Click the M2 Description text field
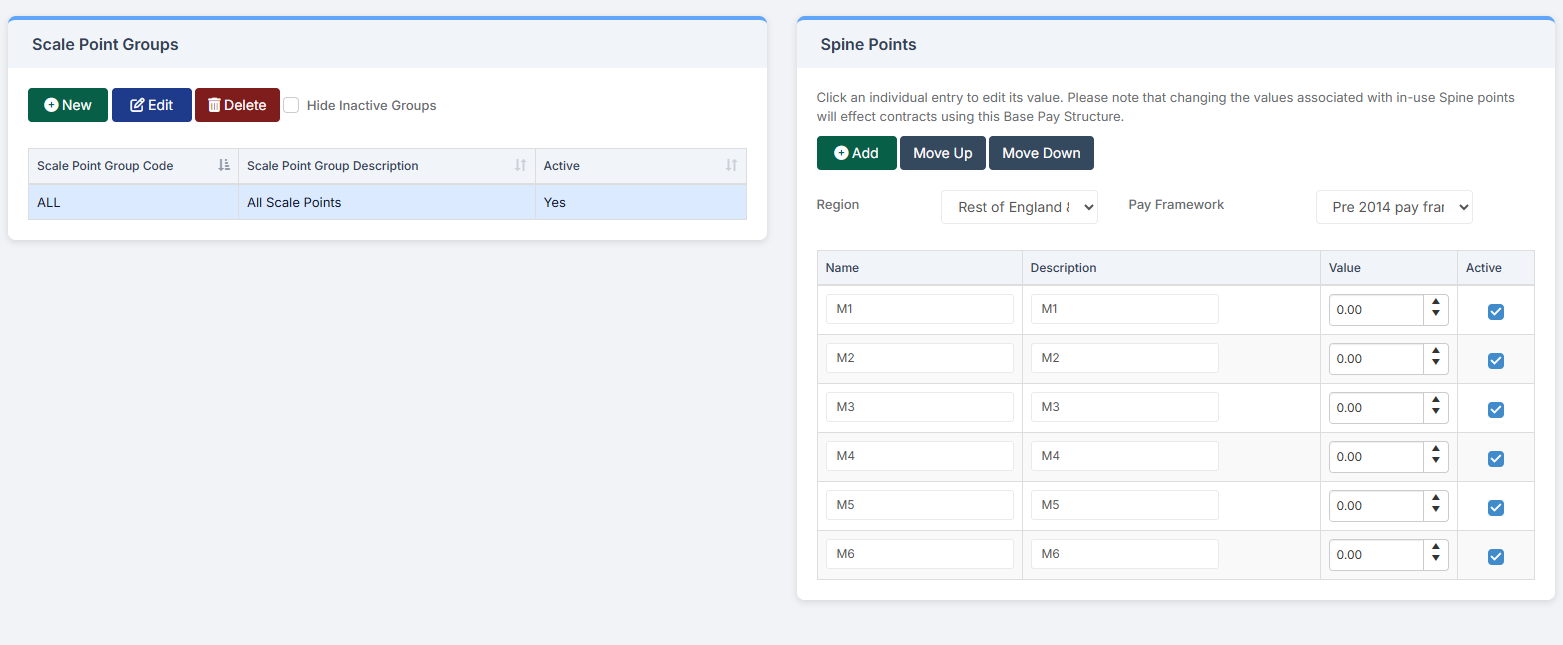Screen dimensions: 1563x645 point(1124,358)
